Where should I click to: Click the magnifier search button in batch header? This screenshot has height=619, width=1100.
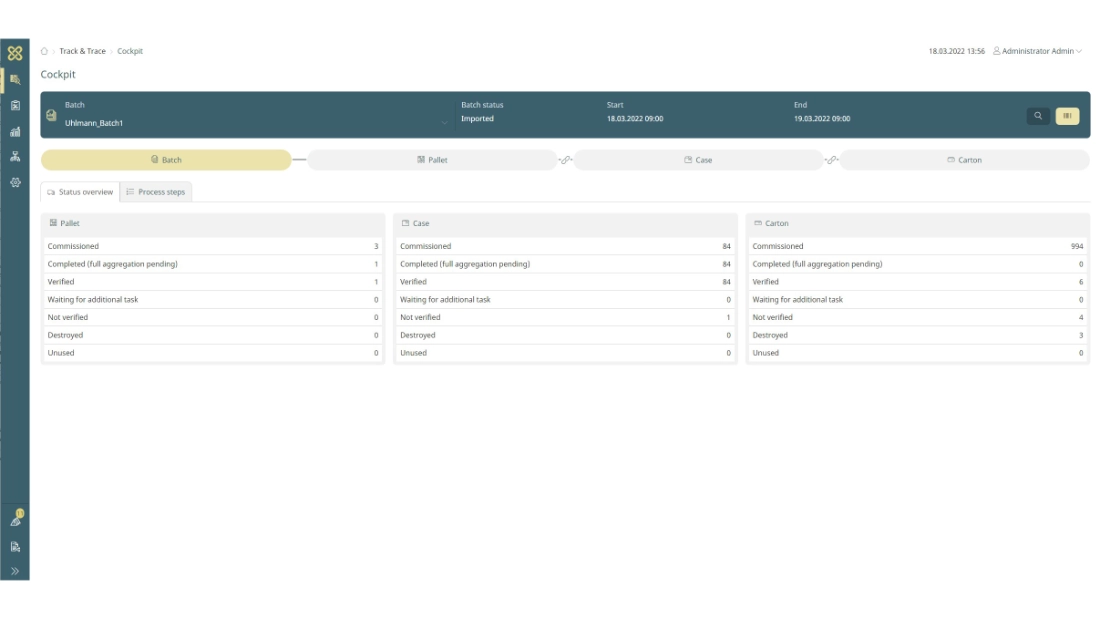[1038, 116]
